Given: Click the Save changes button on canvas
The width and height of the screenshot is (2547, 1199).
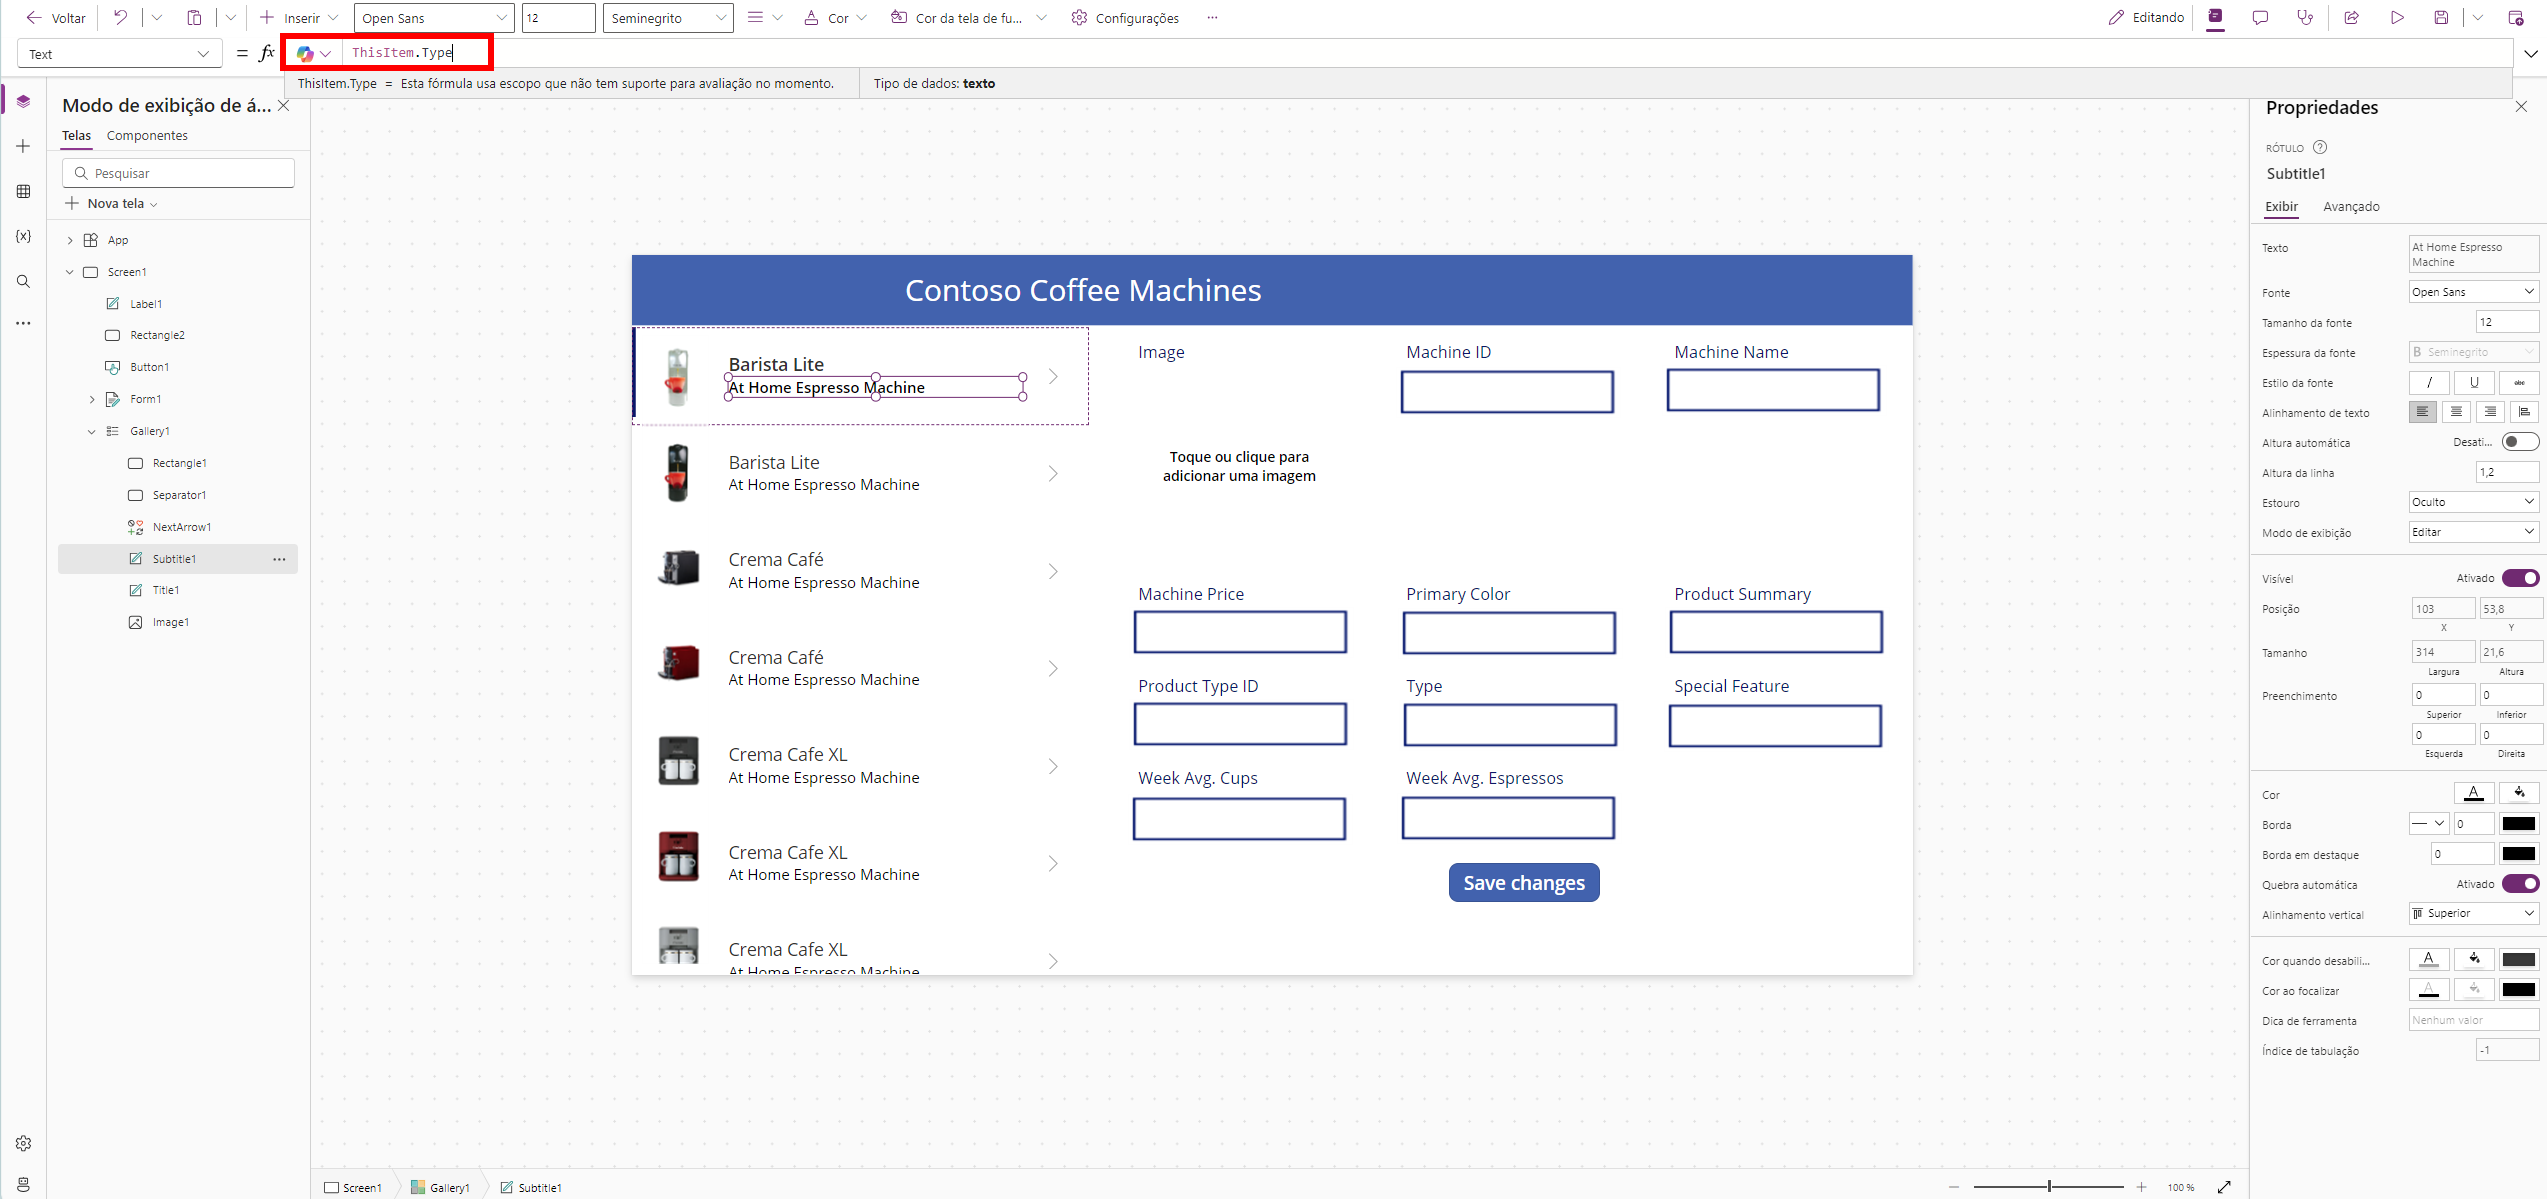Looking at the screenshot, I should pos(1524,883).
